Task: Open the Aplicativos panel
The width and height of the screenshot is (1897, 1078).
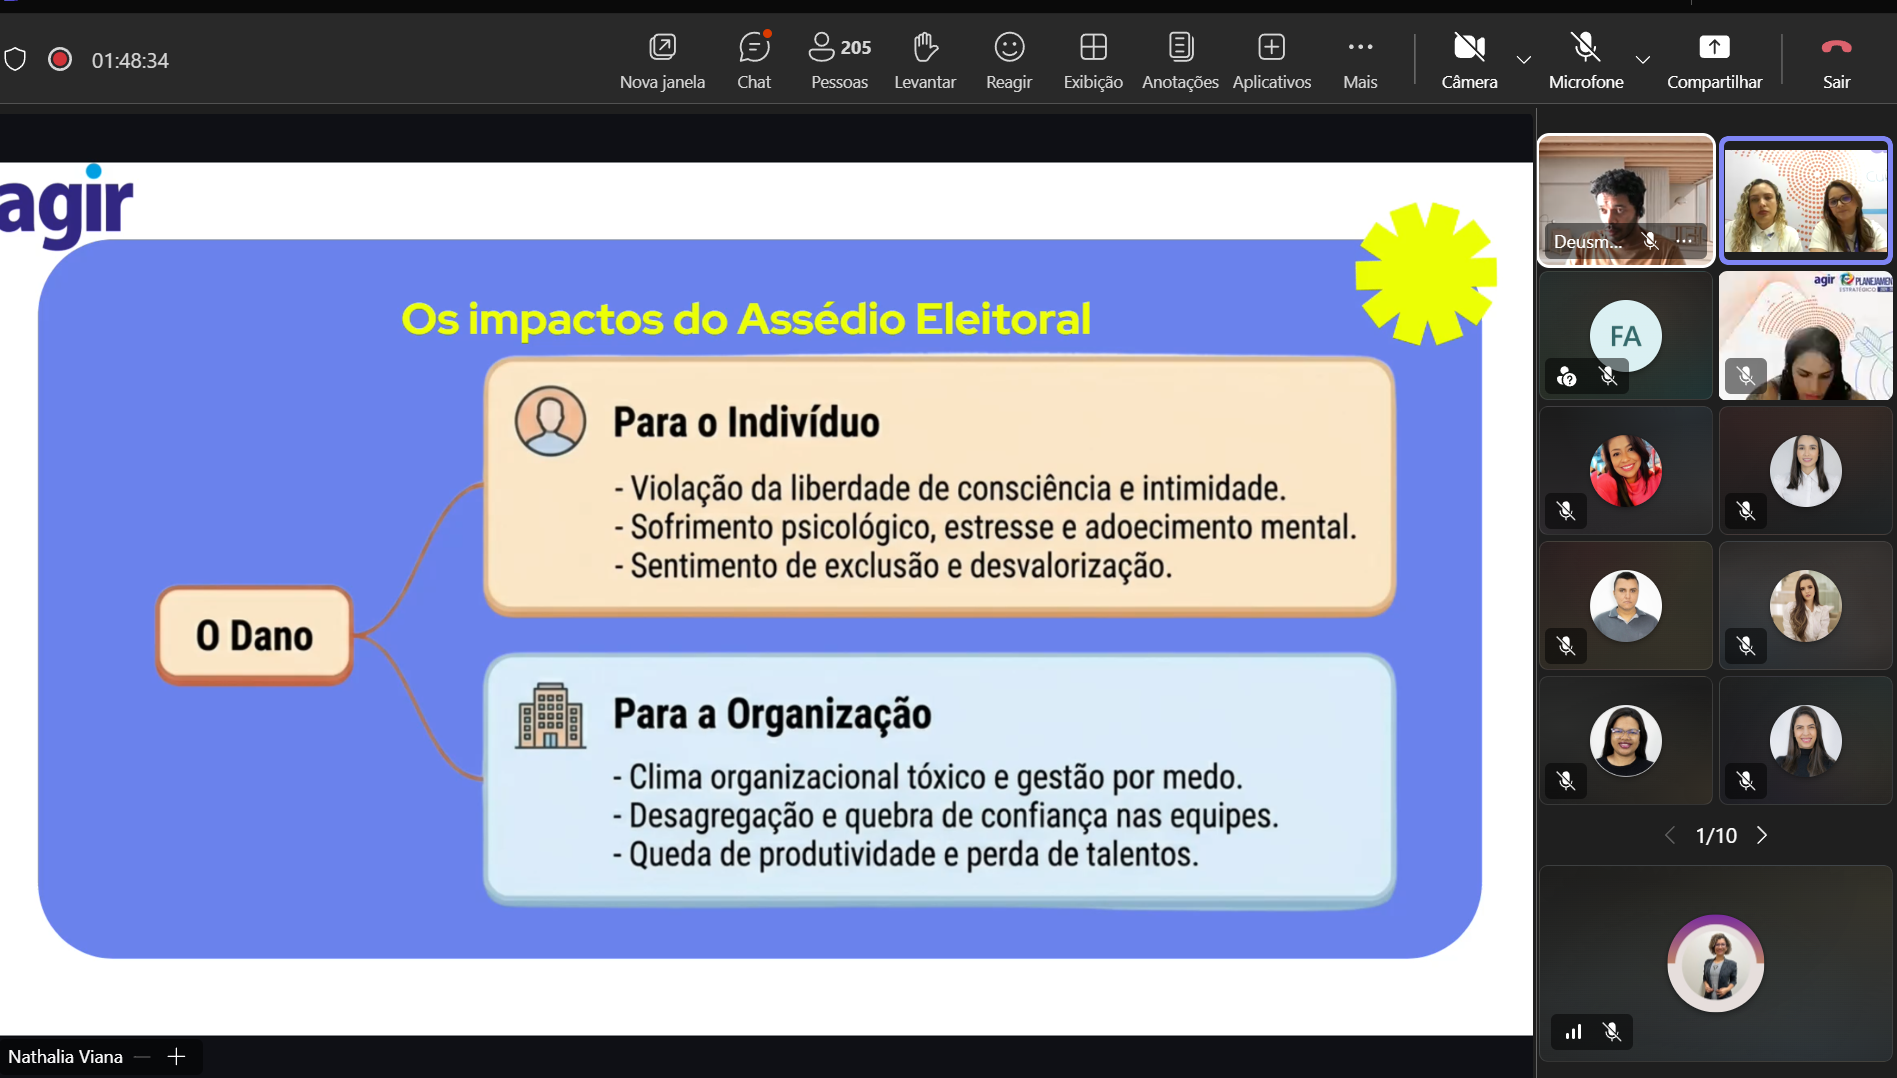Action: pos(1270,60)
